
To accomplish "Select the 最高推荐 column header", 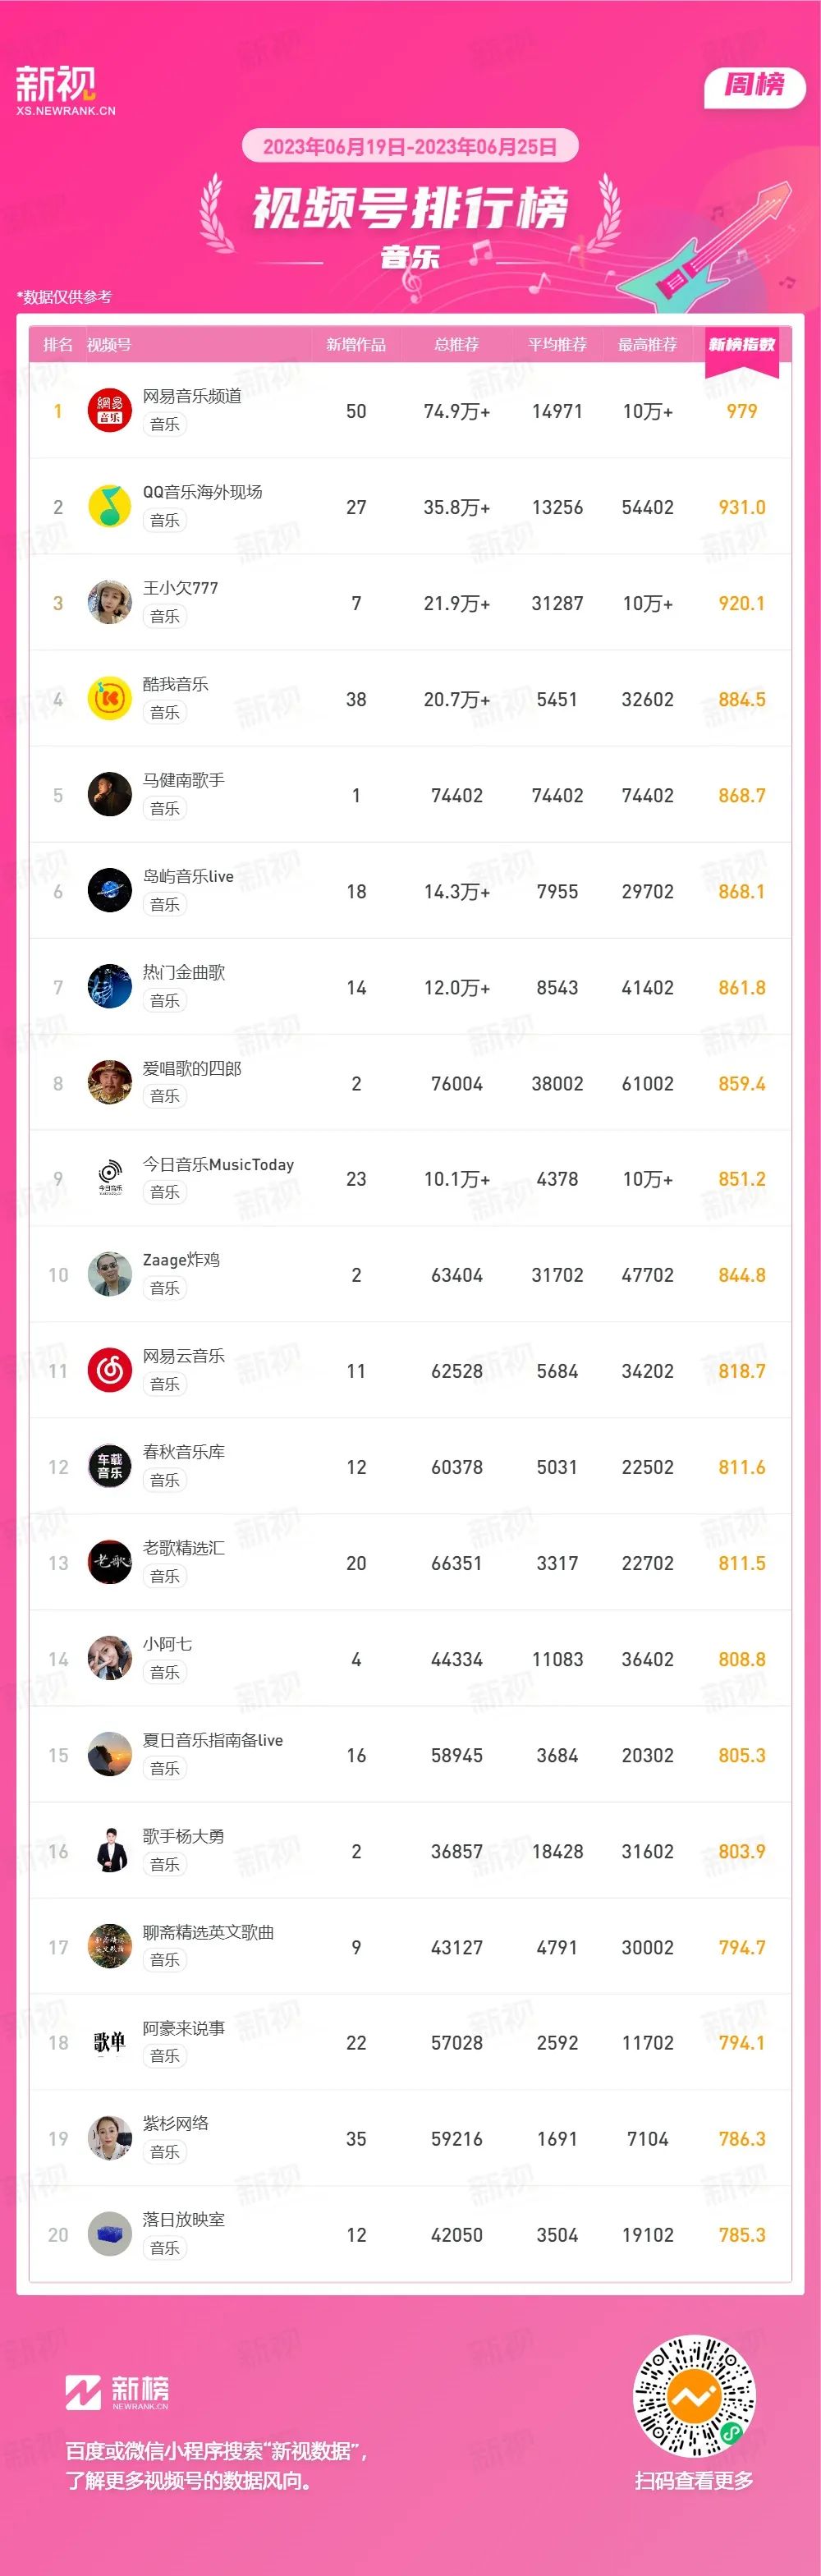I will tap(648, 345).
